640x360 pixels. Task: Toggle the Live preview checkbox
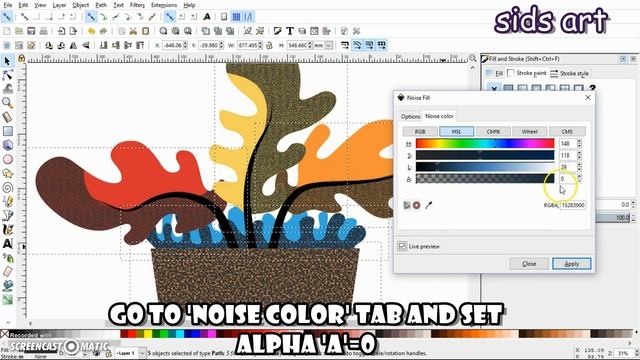point(402,247)
